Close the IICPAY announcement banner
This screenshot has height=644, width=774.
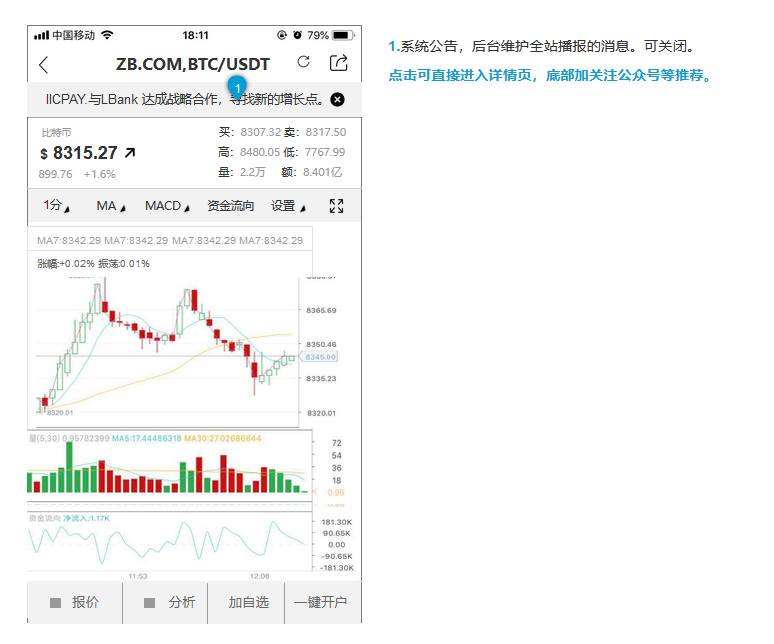(338, 100)
